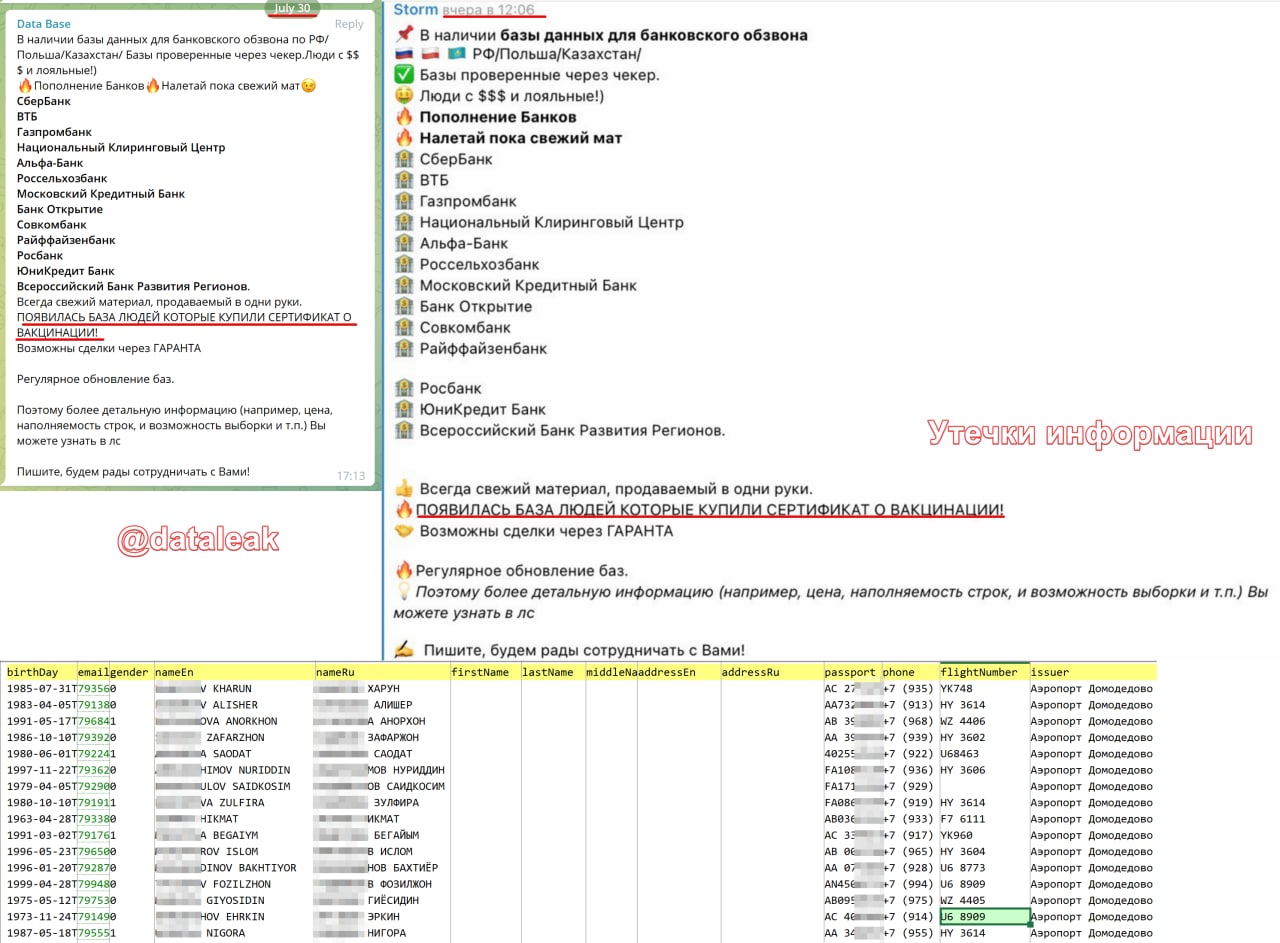Click the bank emoji beside СберБанк in Storm message
1280x943 pixels.
[x=404, y=159]
